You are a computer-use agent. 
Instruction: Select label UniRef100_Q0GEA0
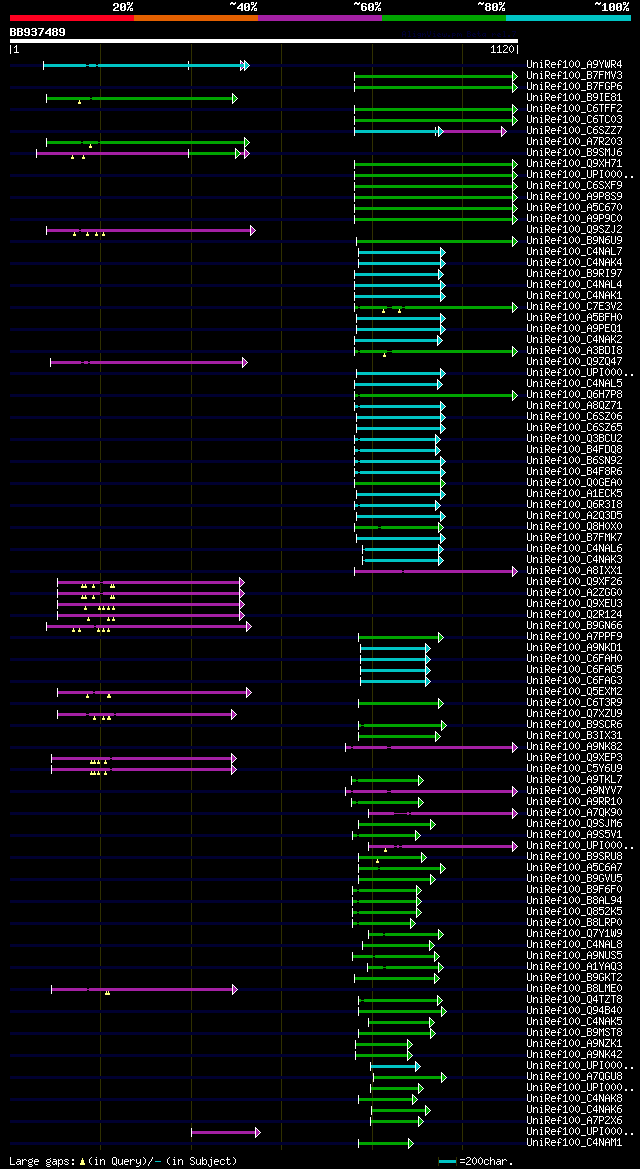(x=574, y=483)
